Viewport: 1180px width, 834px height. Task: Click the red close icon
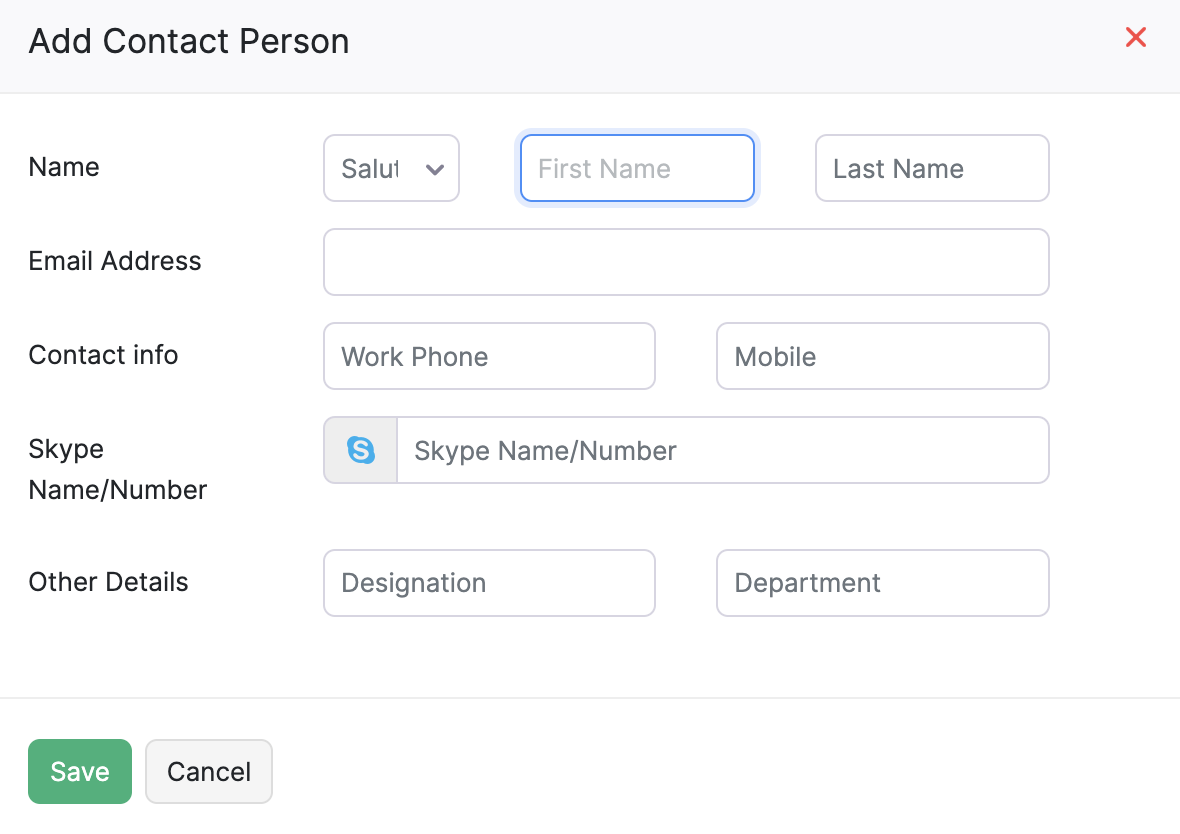1136,37
